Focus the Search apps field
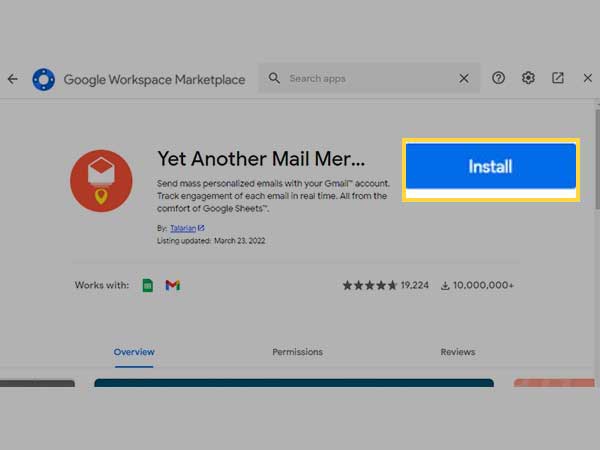The height and width of the screenshot is (450, 600). (x=369, y=78)
